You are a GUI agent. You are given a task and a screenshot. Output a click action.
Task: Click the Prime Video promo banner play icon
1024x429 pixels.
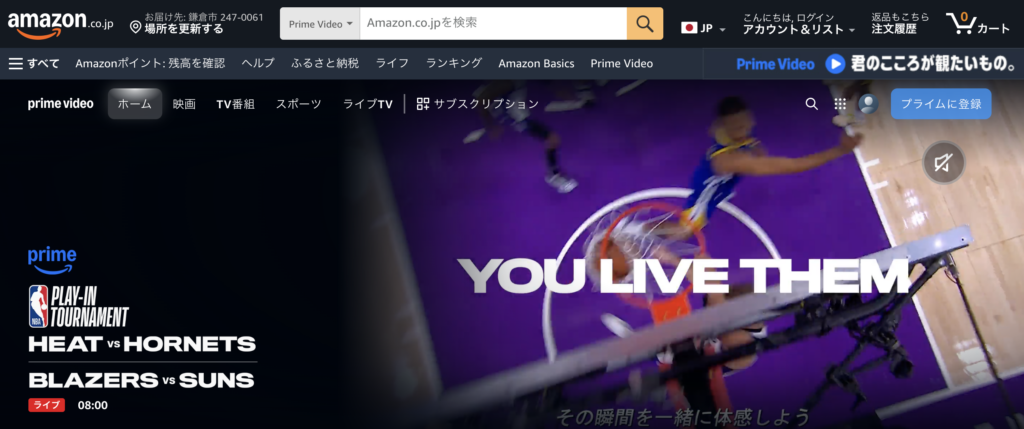click(836, 63)
